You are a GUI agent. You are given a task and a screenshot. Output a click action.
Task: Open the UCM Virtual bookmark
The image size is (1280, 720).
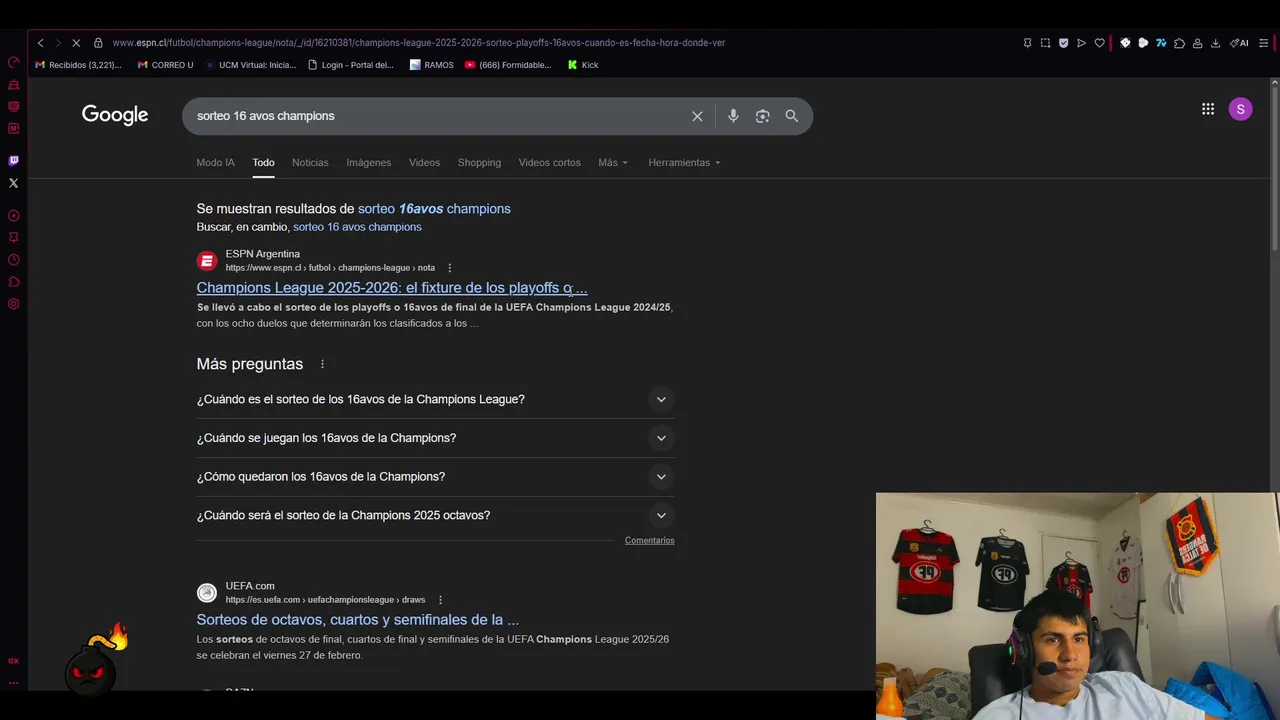point(251,65)
